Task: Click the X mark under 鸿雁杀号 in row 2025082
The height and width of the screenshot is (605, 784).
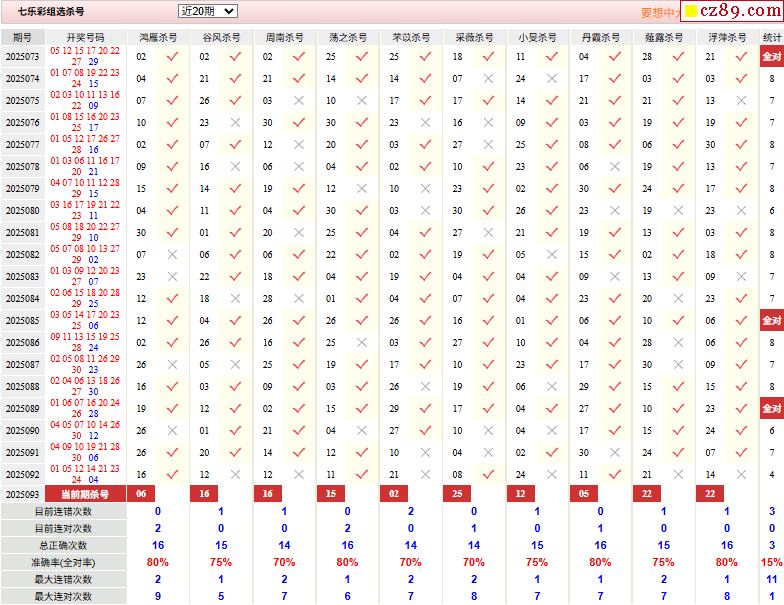Action: pos(172,254)
